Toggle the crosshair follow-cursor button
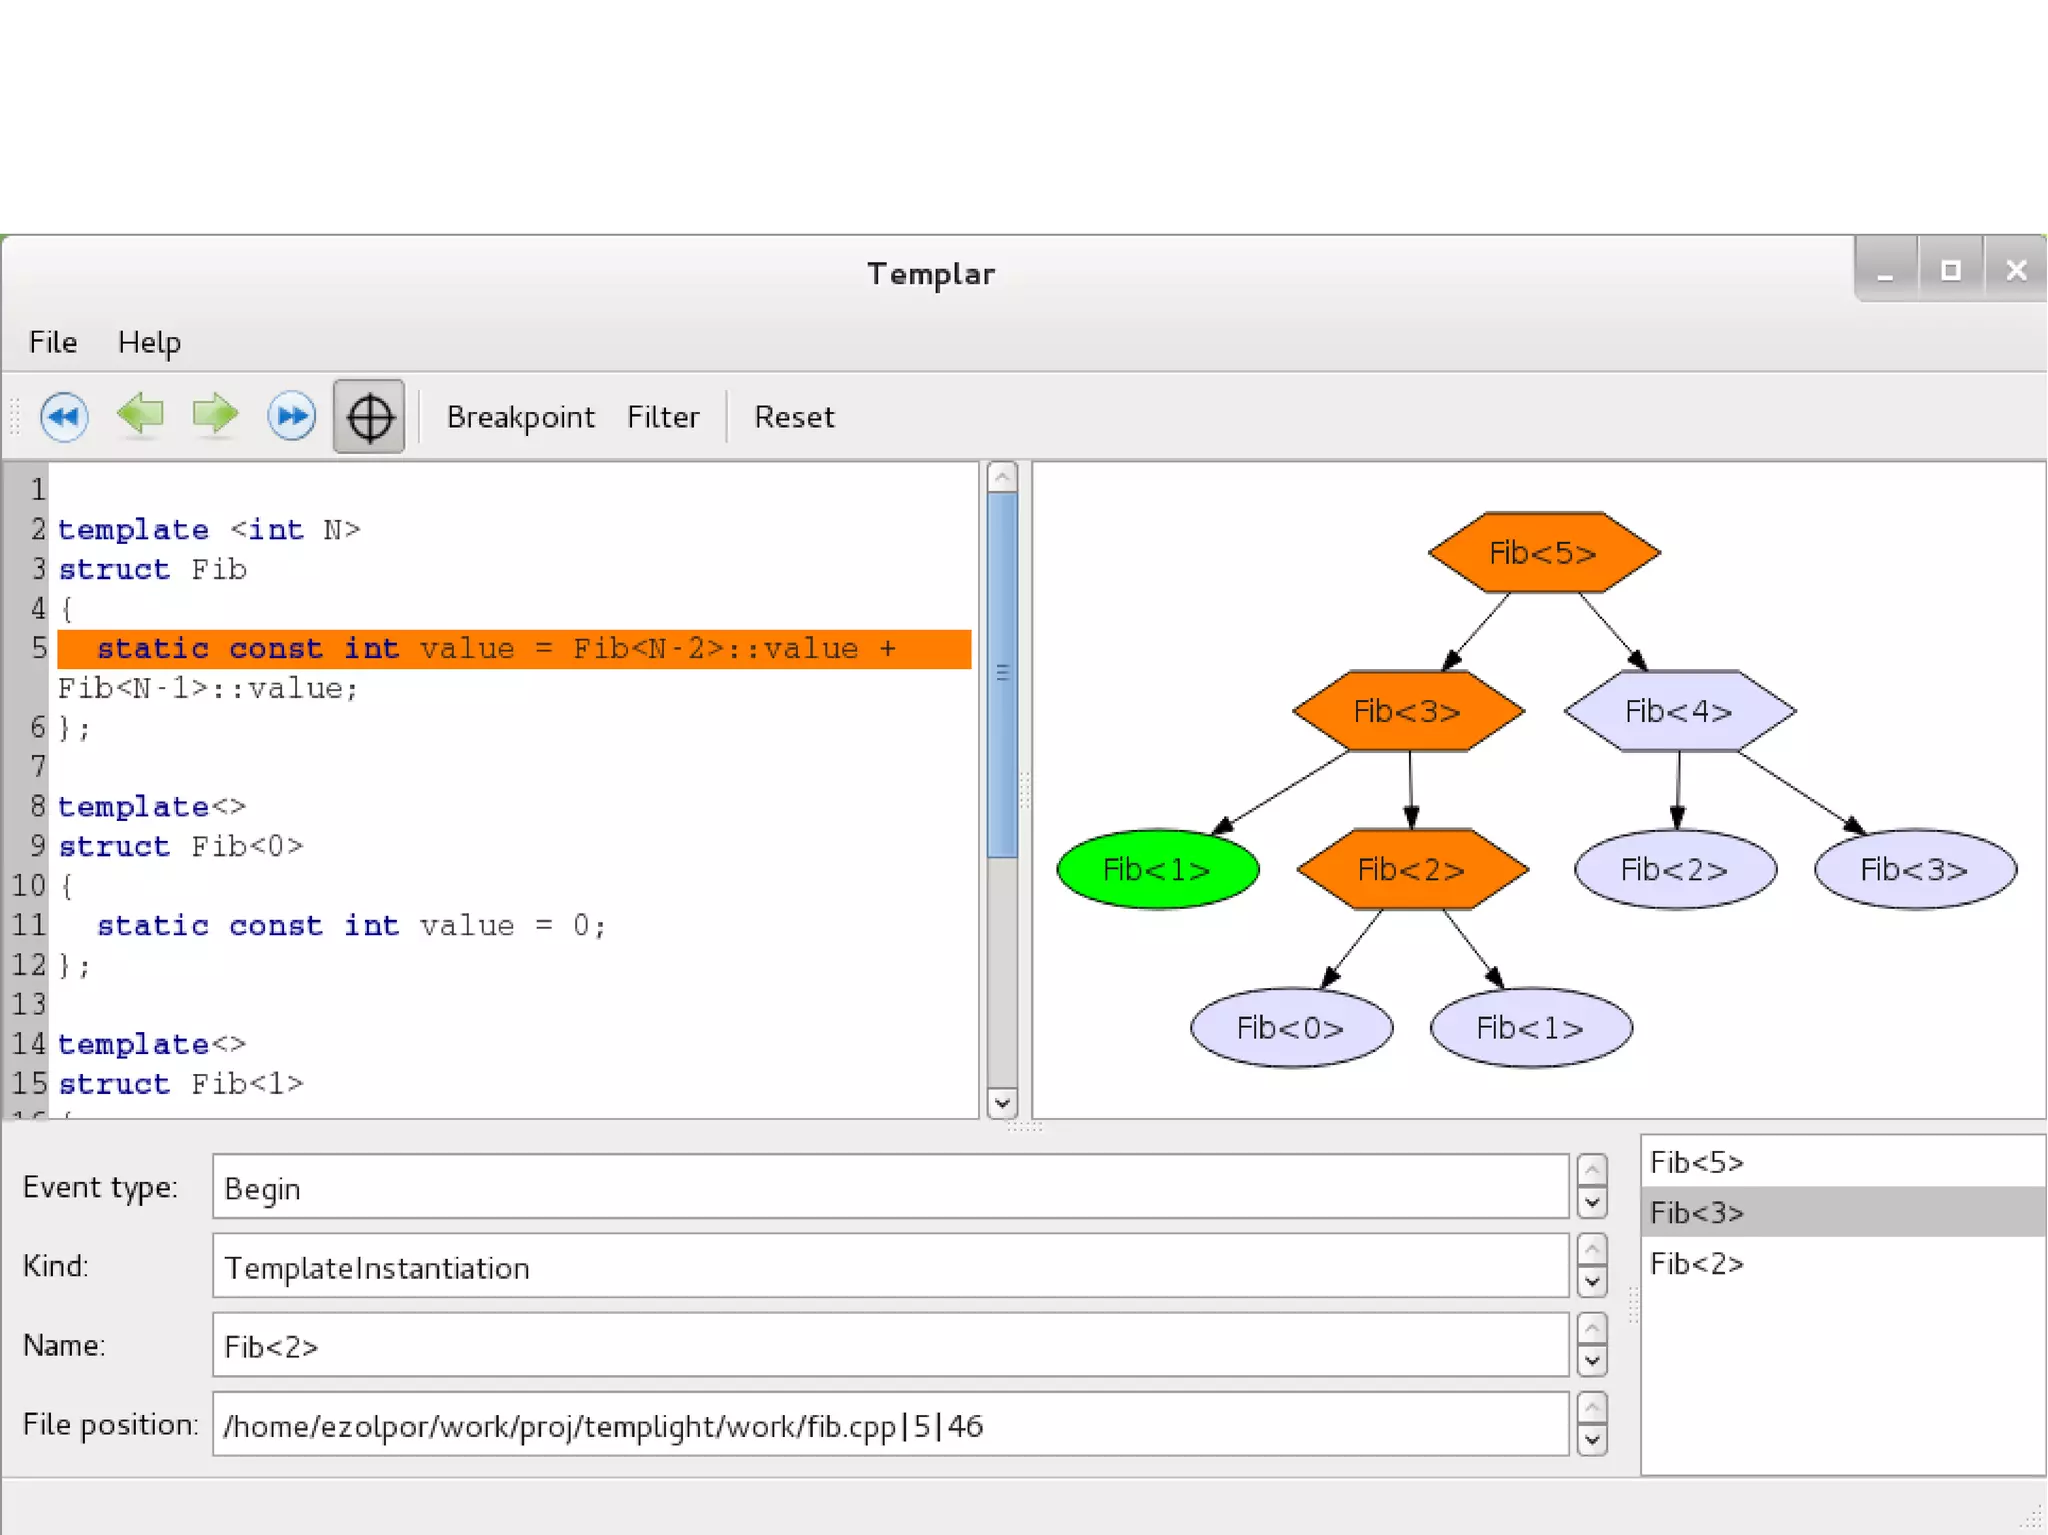 [369, 416]
